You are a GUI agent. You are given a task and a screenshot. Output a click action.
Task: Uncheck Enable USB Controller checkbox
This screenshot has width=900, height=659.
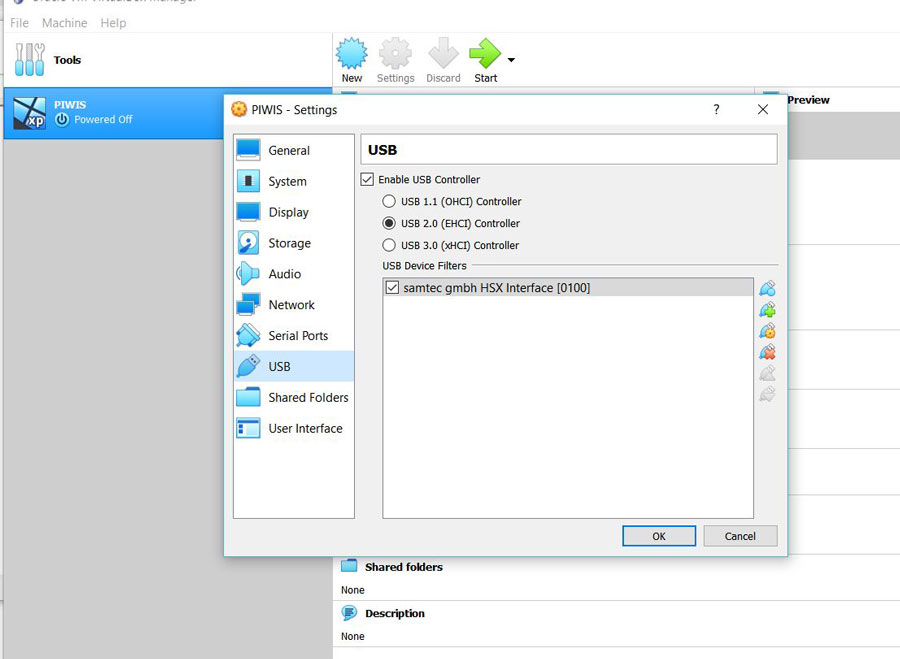[x=367, y=180]
